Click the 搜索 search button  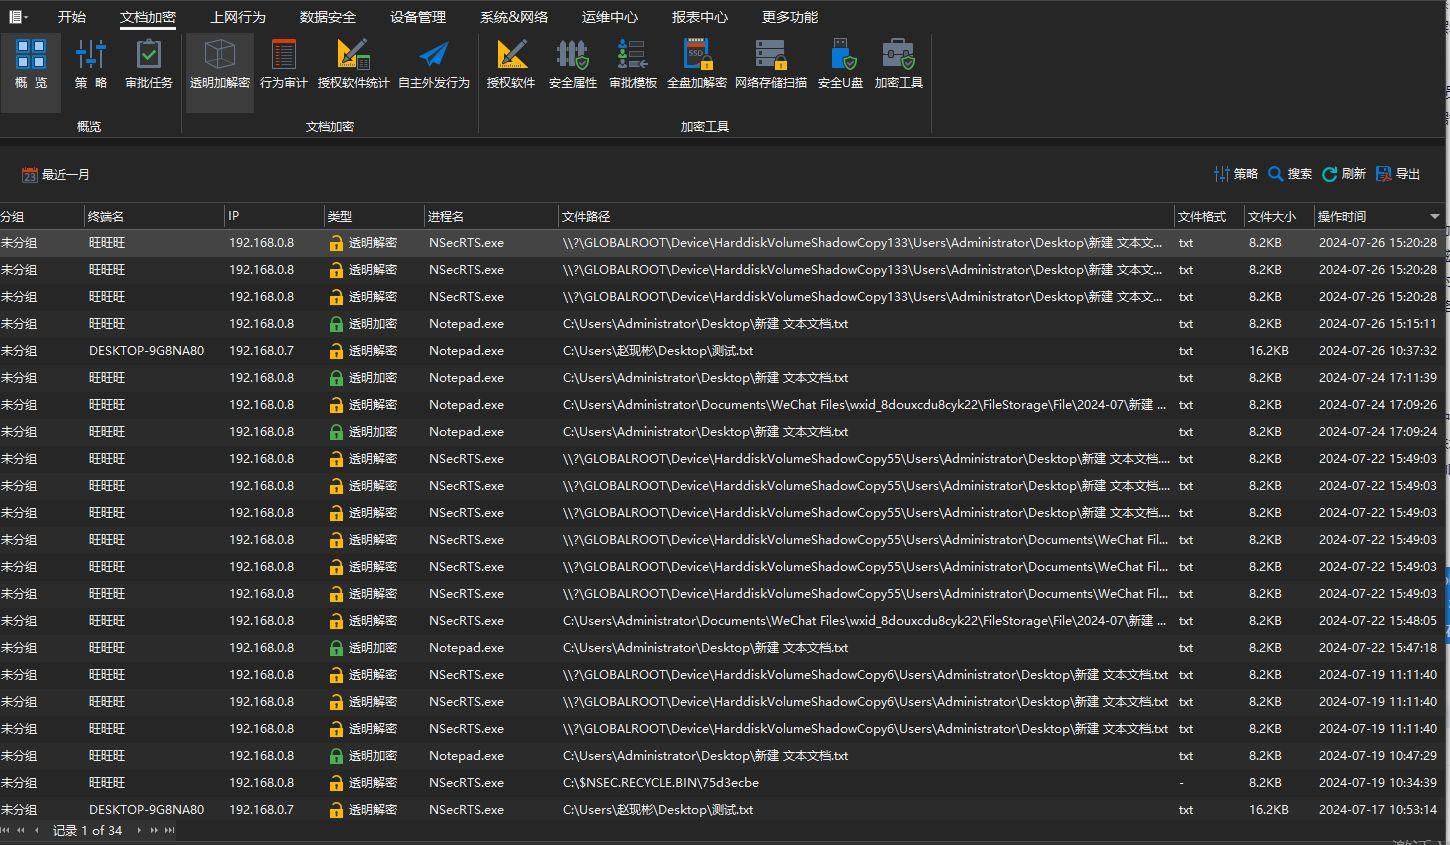click(x=1290, y=174)
